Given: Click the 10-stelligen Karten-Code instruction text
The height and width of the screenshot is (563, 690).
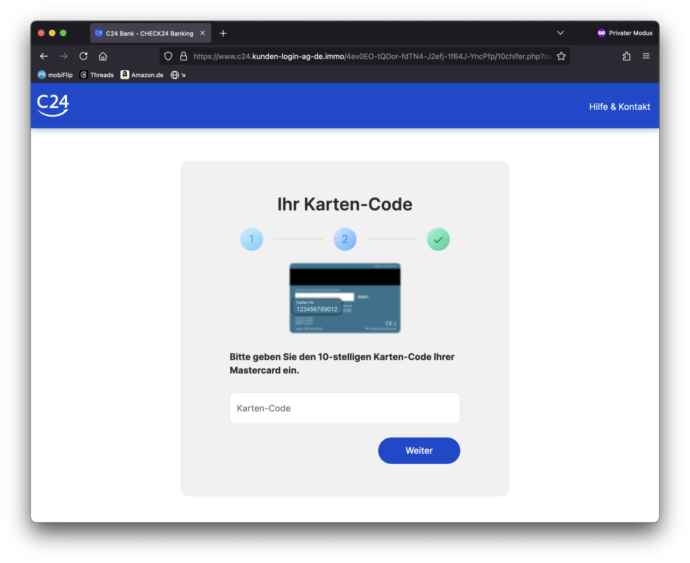Looking at the screenshot, I should pyautogui.click(x=342, y=364).
